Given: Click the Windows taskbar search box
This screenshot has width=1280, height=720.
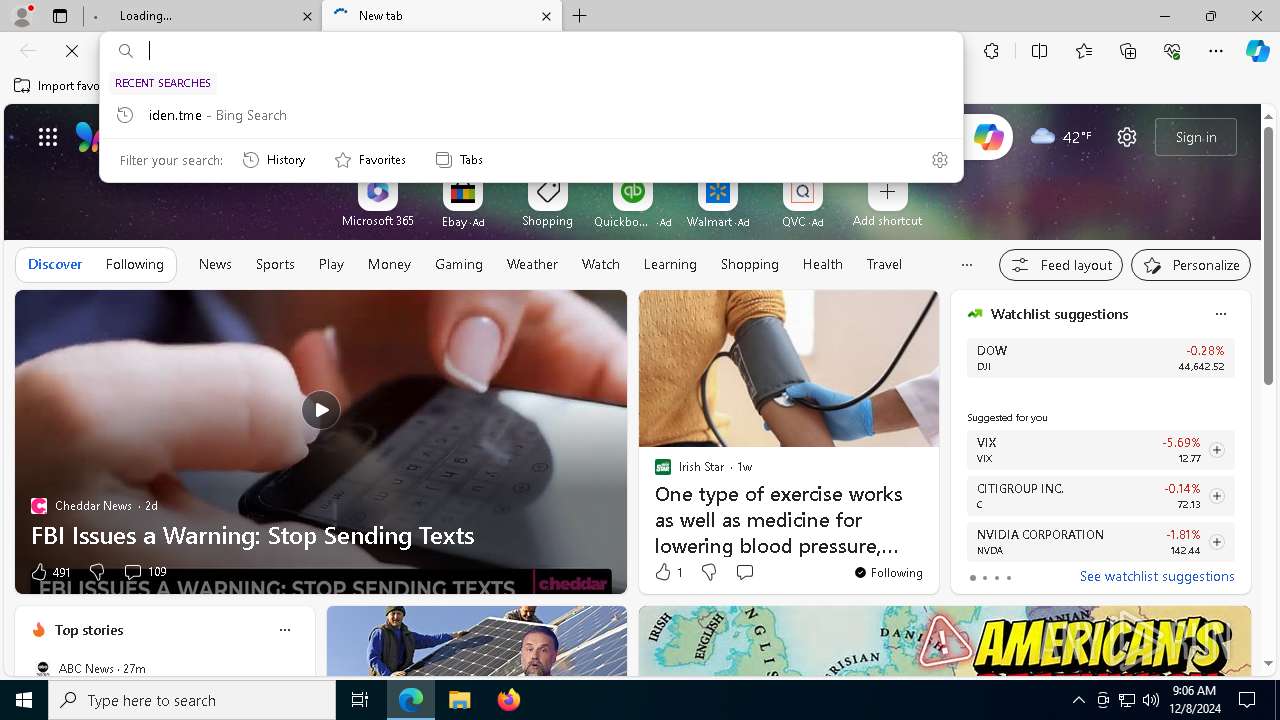Looking at the screenshot, I should (192, 700).
